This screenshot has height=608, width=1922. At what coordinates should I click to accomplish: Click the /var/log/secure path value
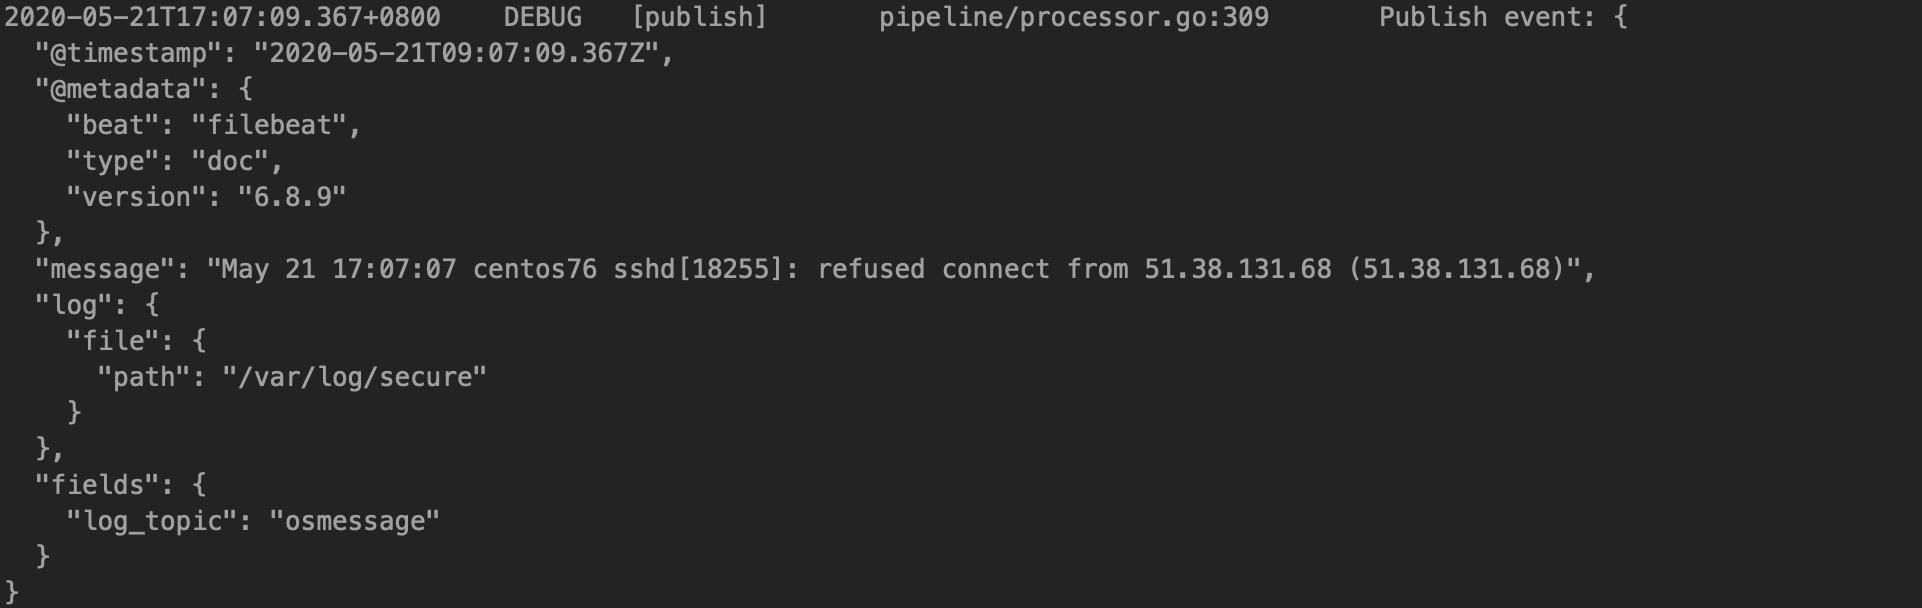click(355, 377)
